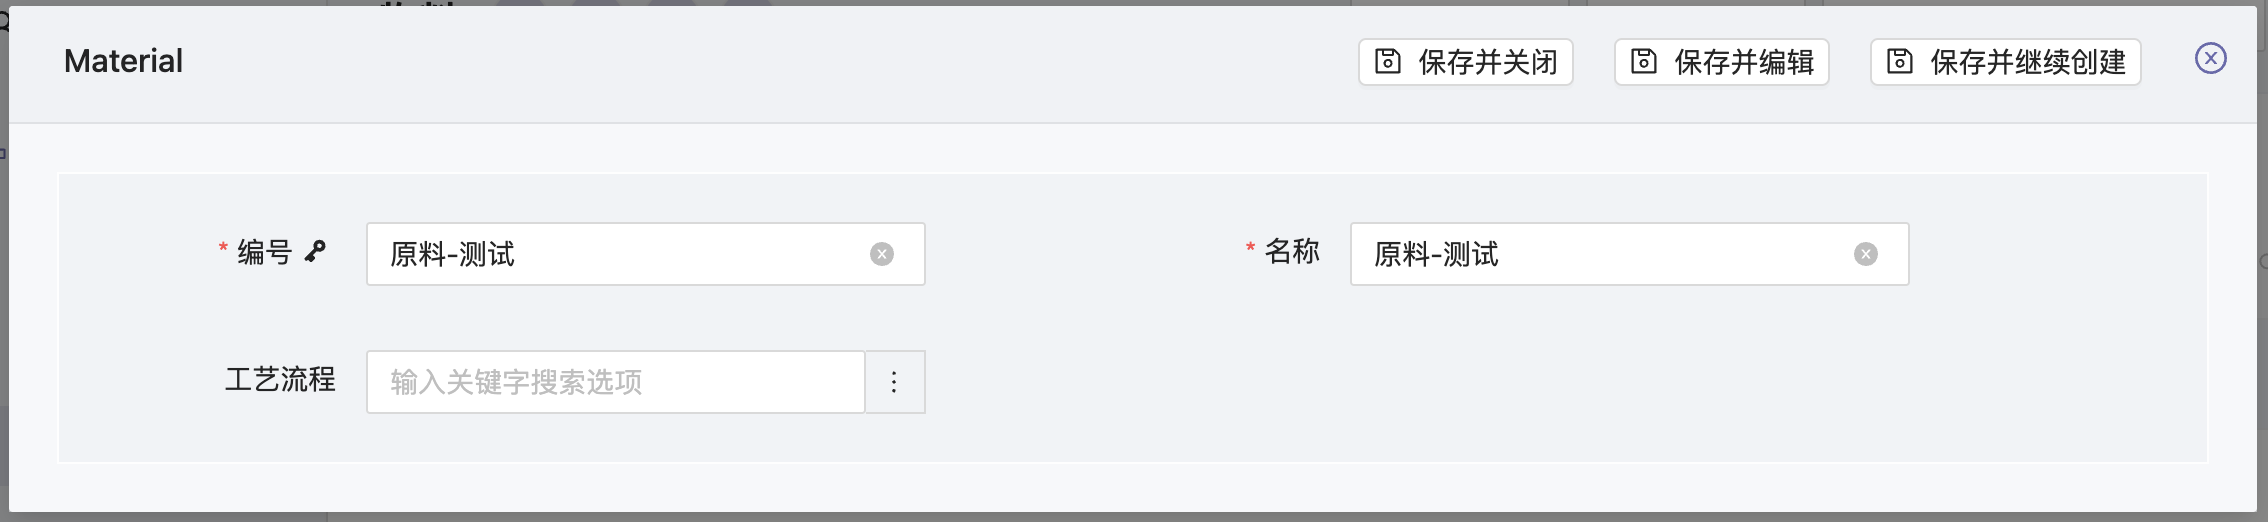
Task: Click the key icon beside 编号
Action: pyautogui.click(x=316, y=251)
